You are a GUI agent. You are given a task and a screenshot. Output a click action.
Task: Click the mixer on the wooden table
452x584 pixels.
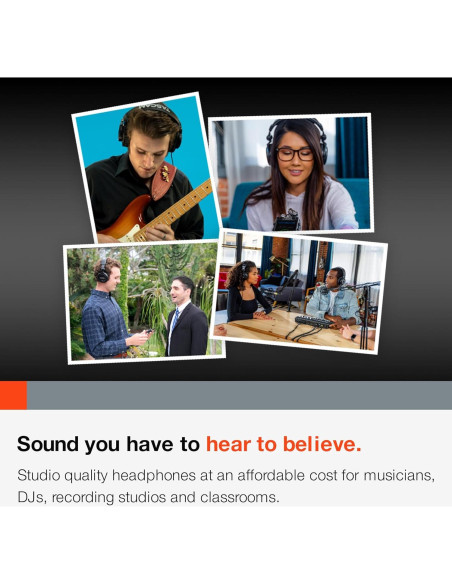pyautogui.click(x=313, y=322)
